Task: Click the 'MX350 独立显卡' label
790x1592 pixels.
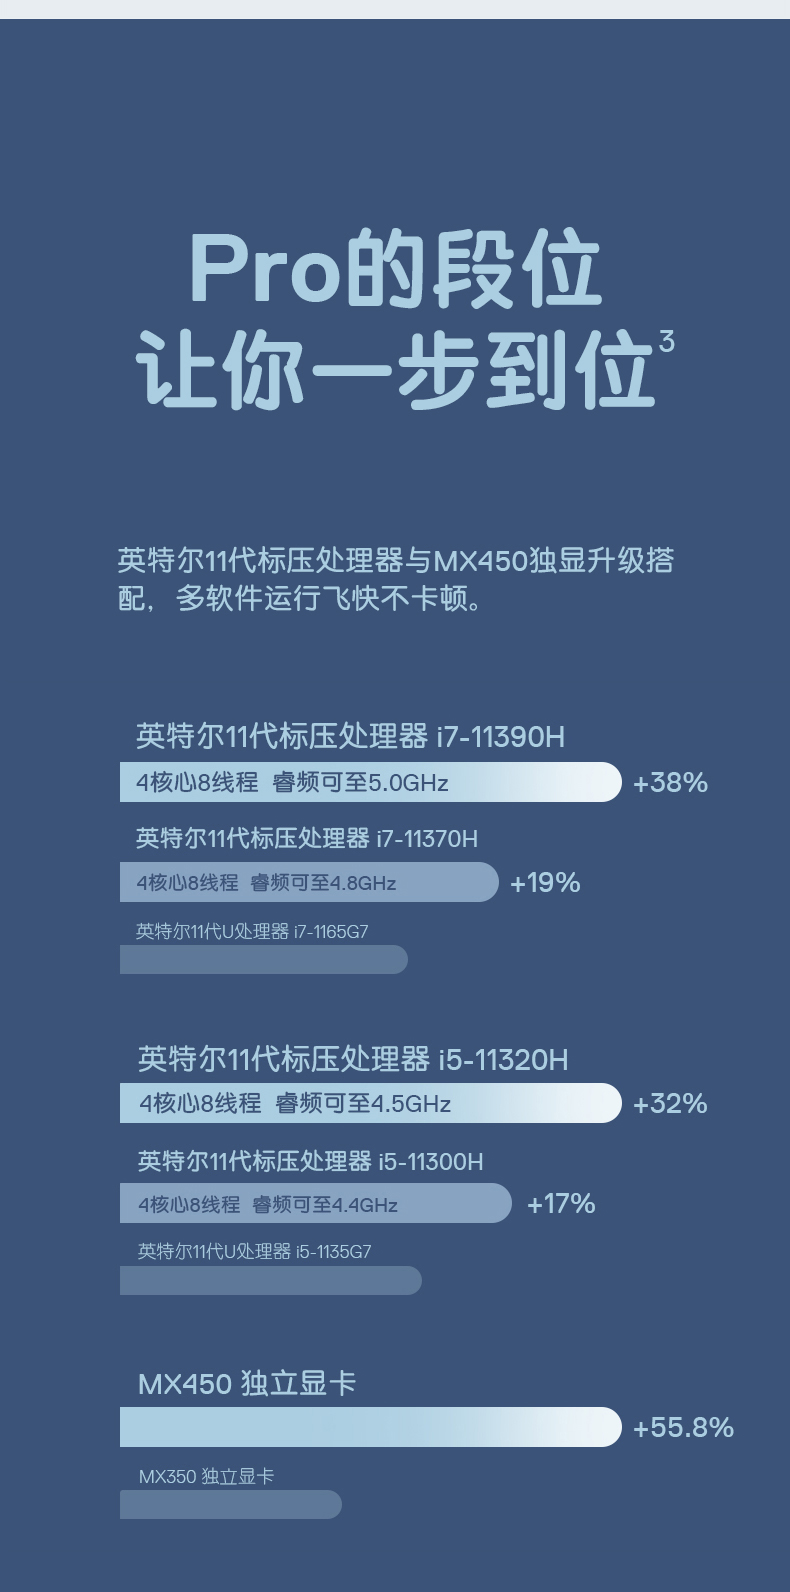Action: click(206, 1476)
